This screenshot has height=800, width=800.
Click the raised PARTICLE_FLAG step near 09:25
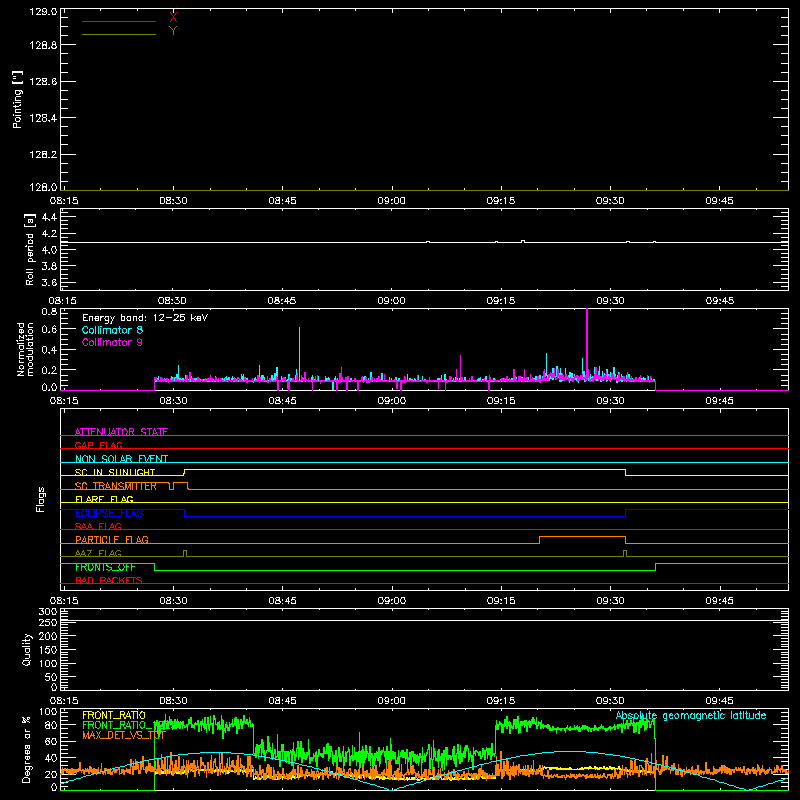tap(582, 537)
